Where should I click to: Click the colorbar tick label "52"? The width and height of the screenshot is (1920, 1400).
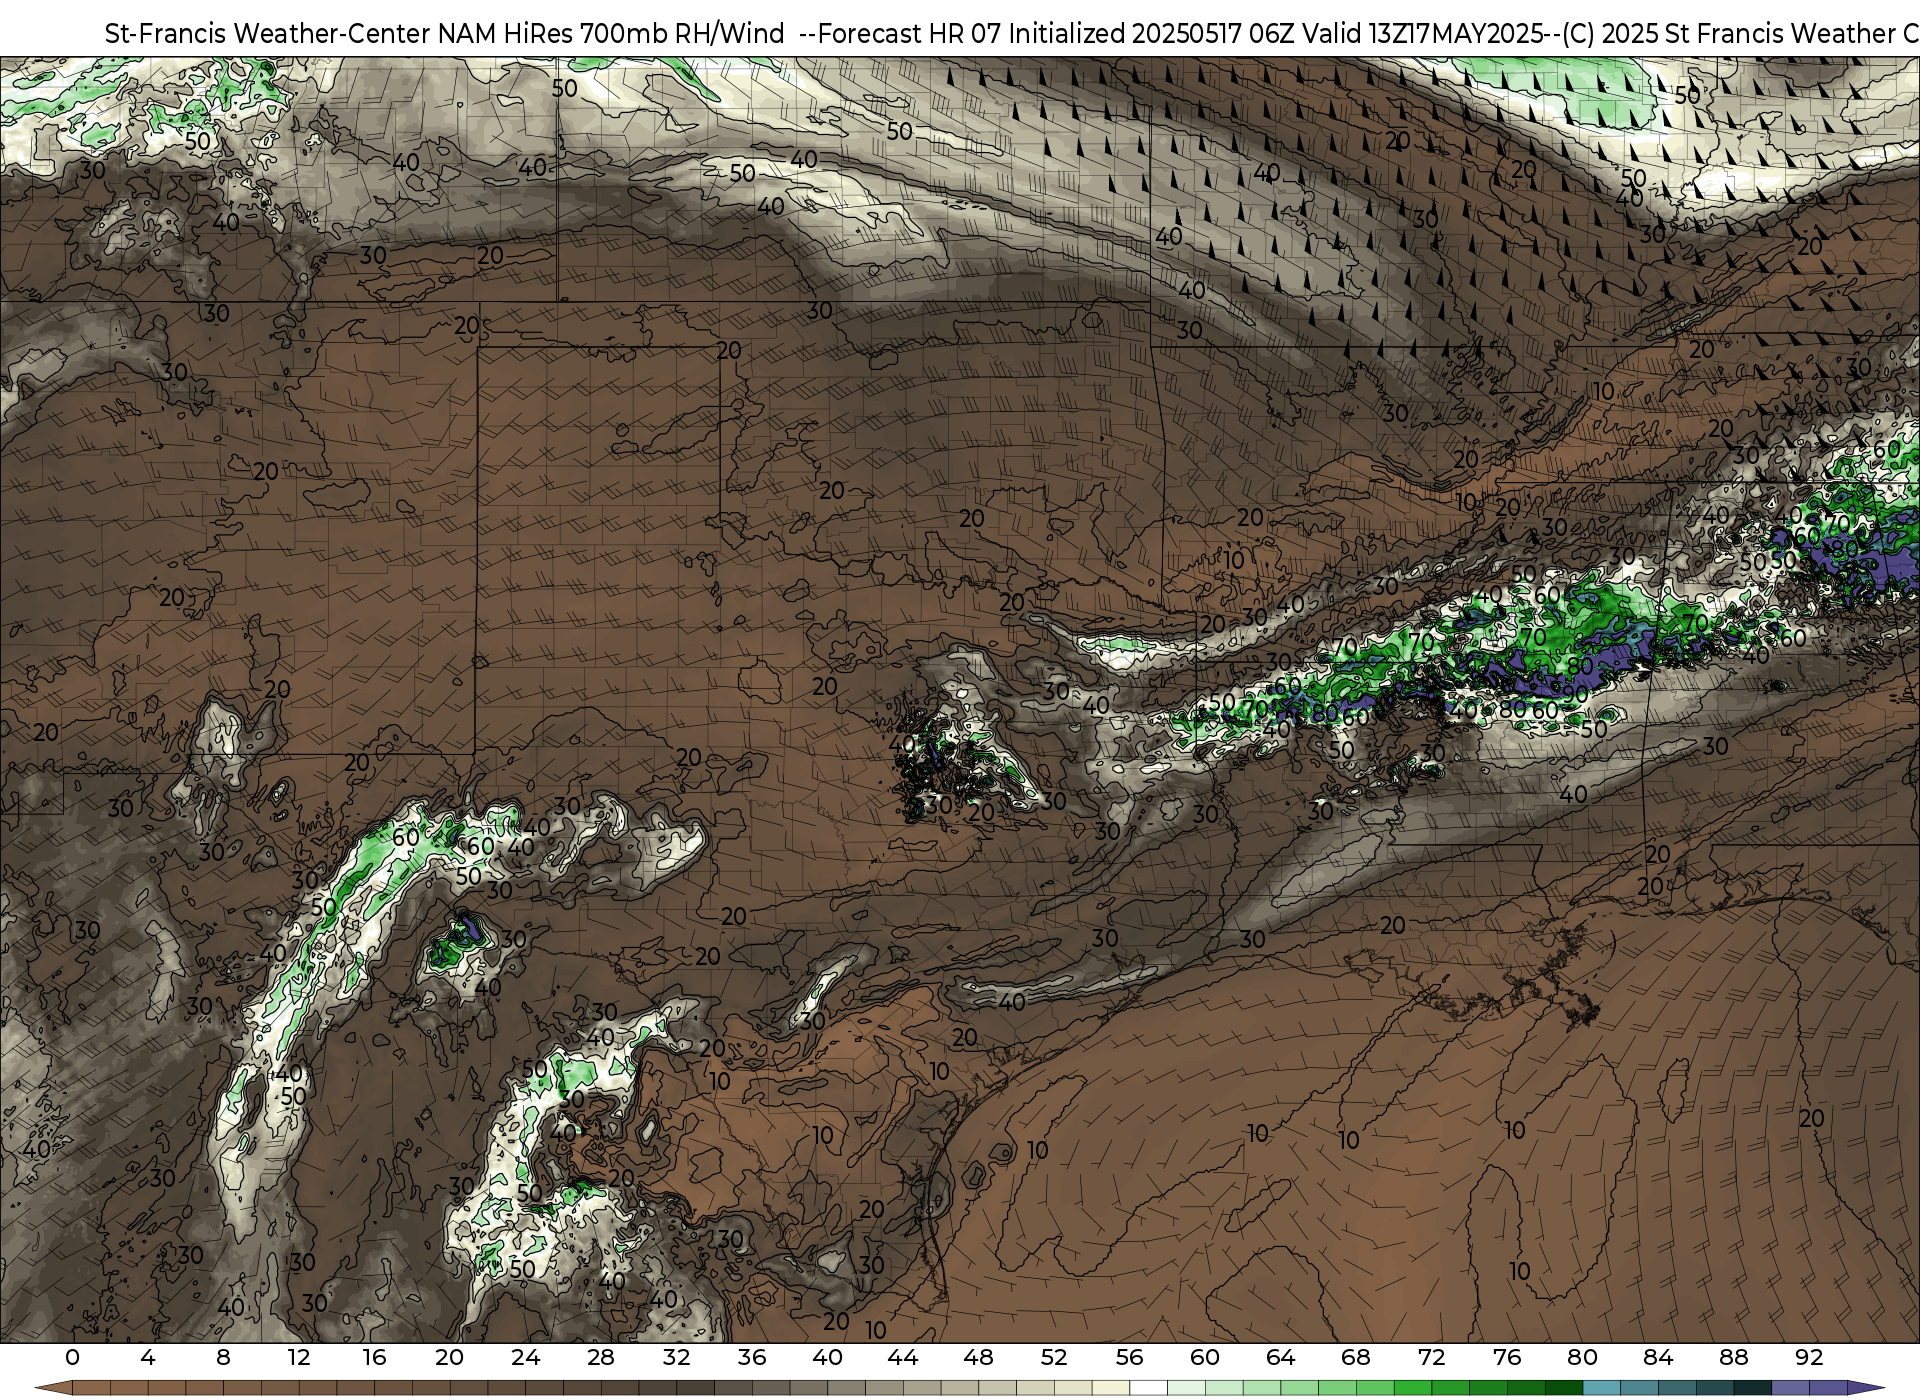(1054, 1358)
